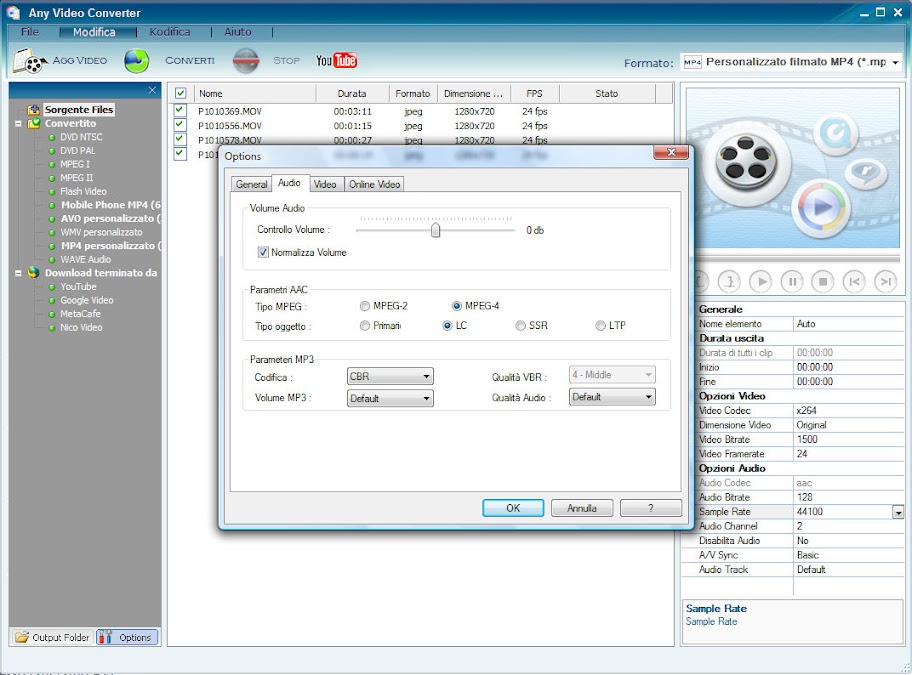This screenshot has height=675, width=912.
Task: Confirm the Options dialog with OK
Action: [513, 508]
